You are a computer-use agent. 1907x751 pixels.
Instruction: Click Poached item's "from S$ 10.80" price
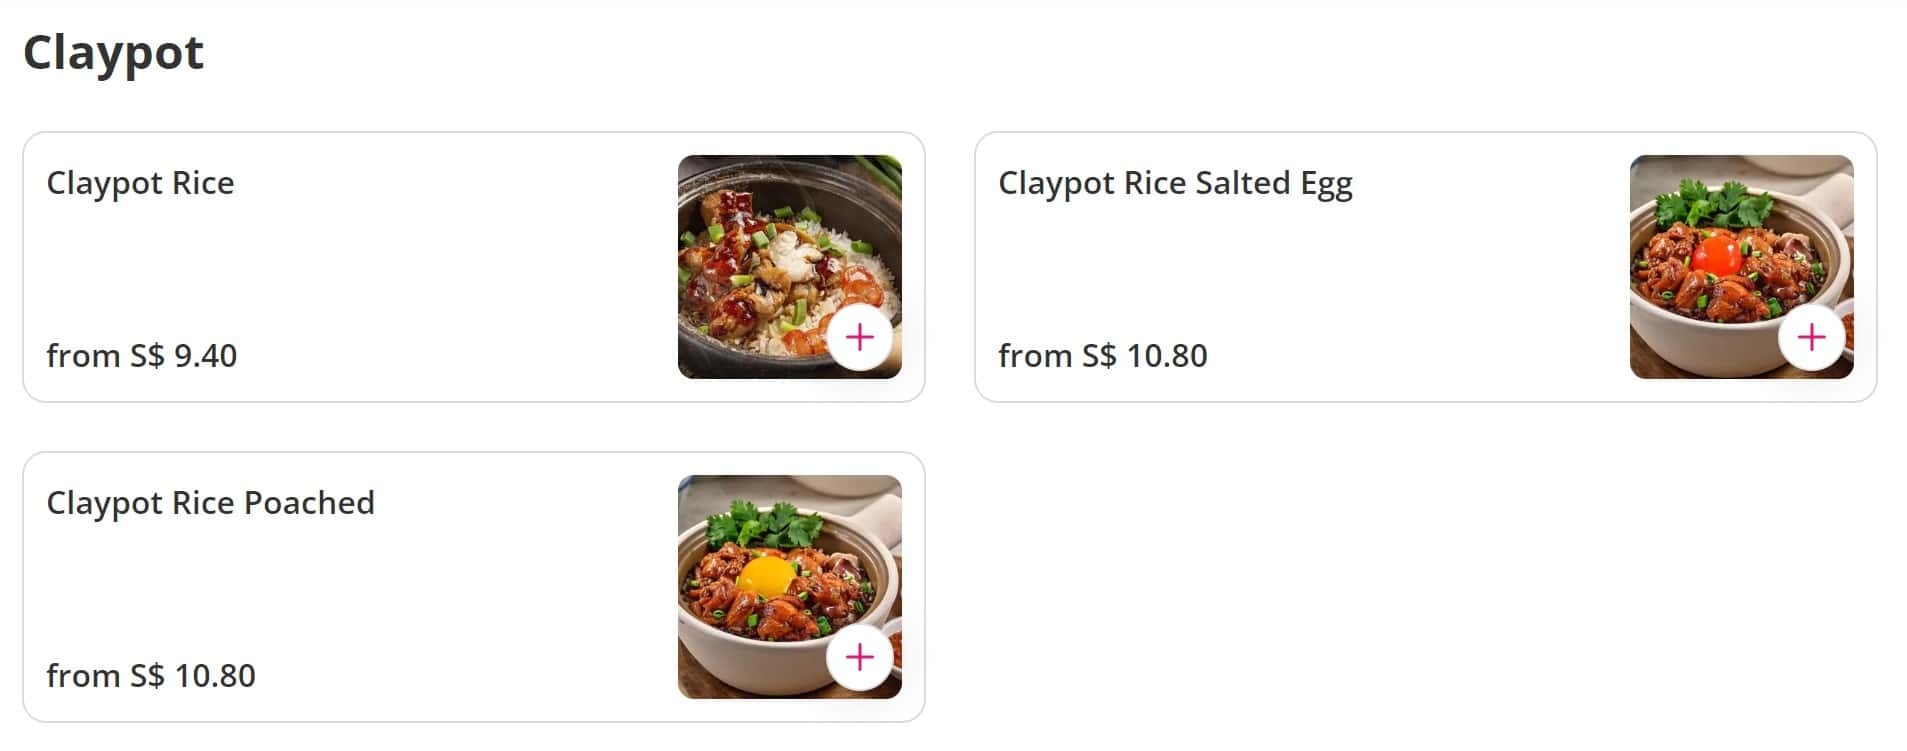[151, 676]
